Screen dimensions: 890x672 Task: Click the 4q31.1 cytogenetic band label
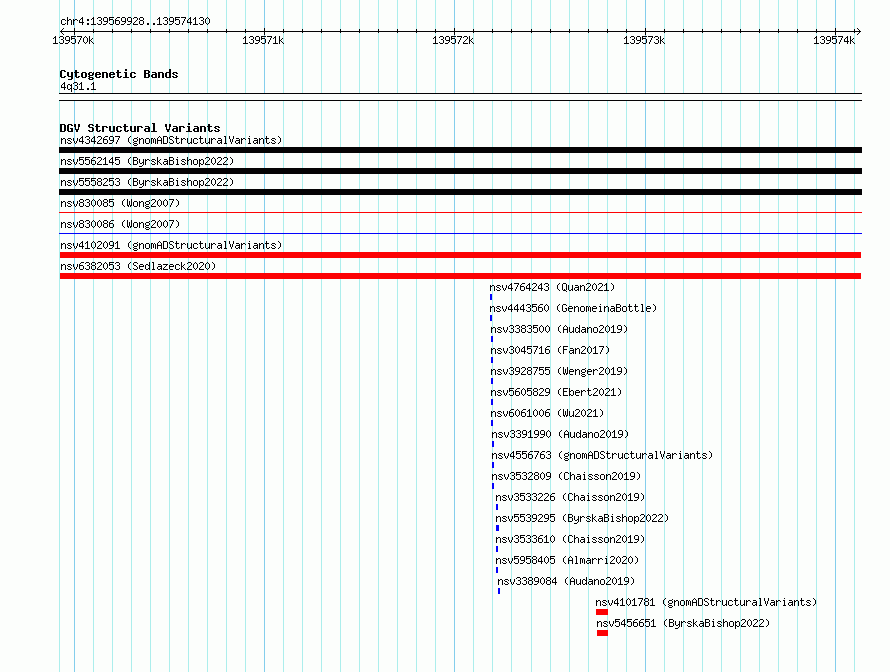click(x=78, y=86)
